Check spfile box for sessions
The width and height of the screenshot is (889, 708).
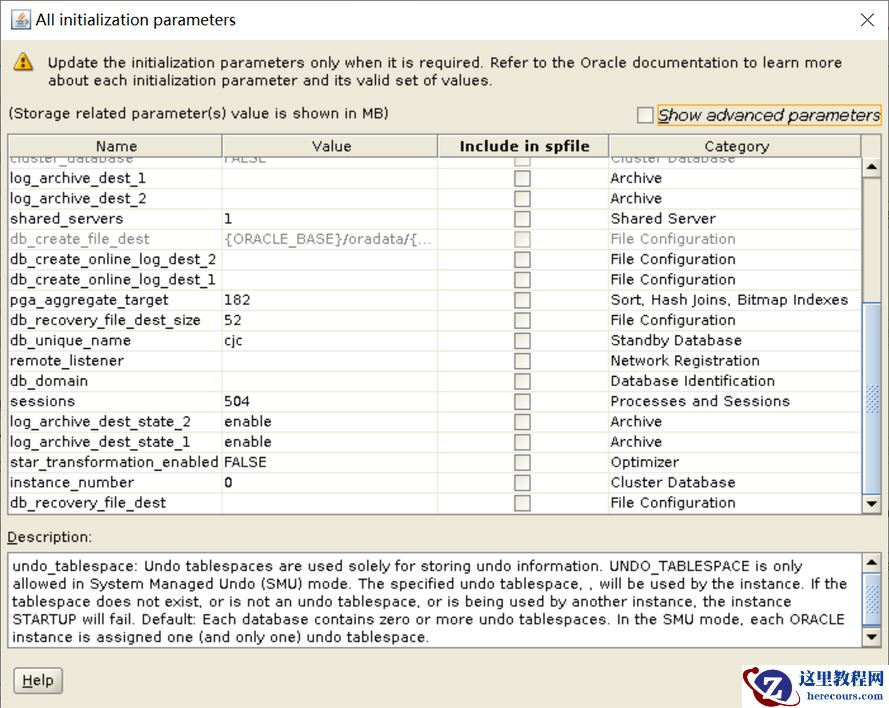(522, 401)
